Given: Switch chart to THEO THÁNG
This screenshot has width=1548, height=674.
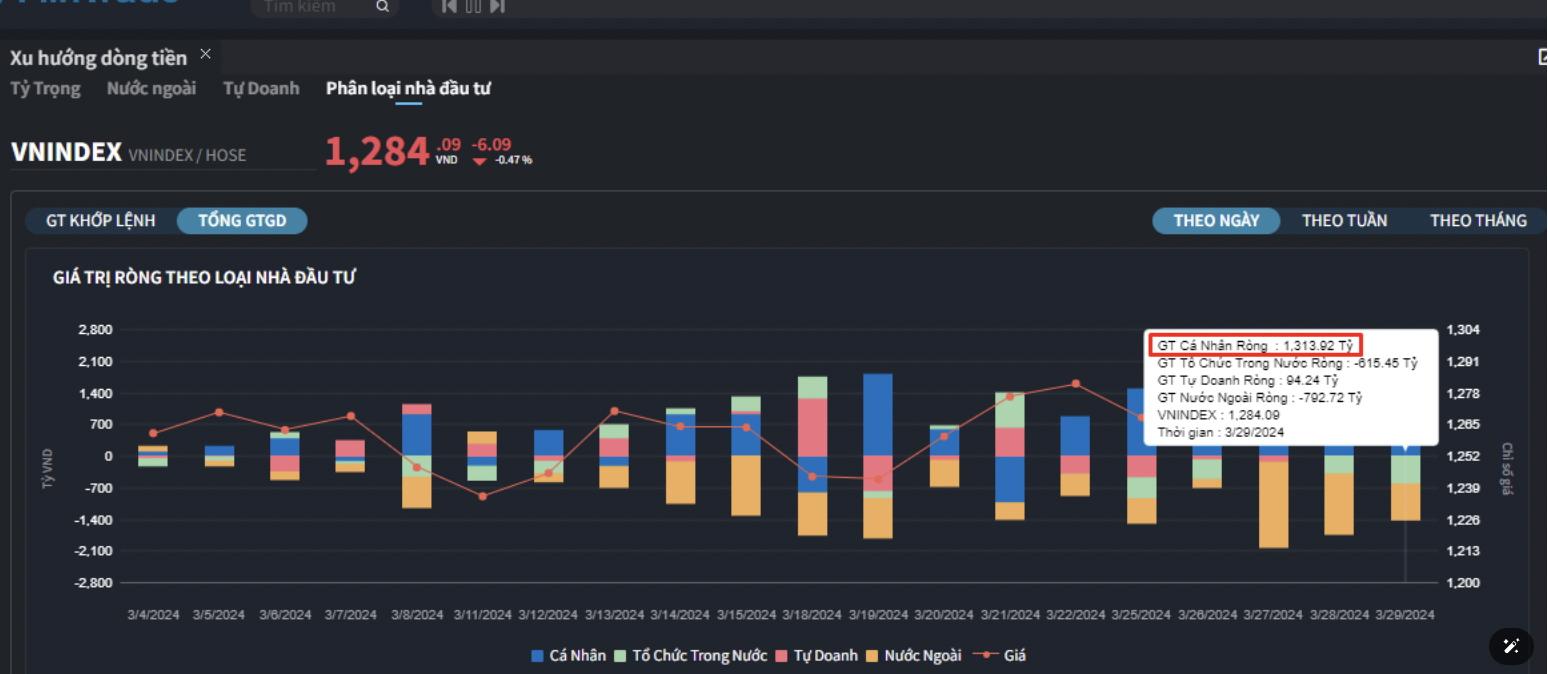Looking at the screenshot, I should pos(1478,221).
